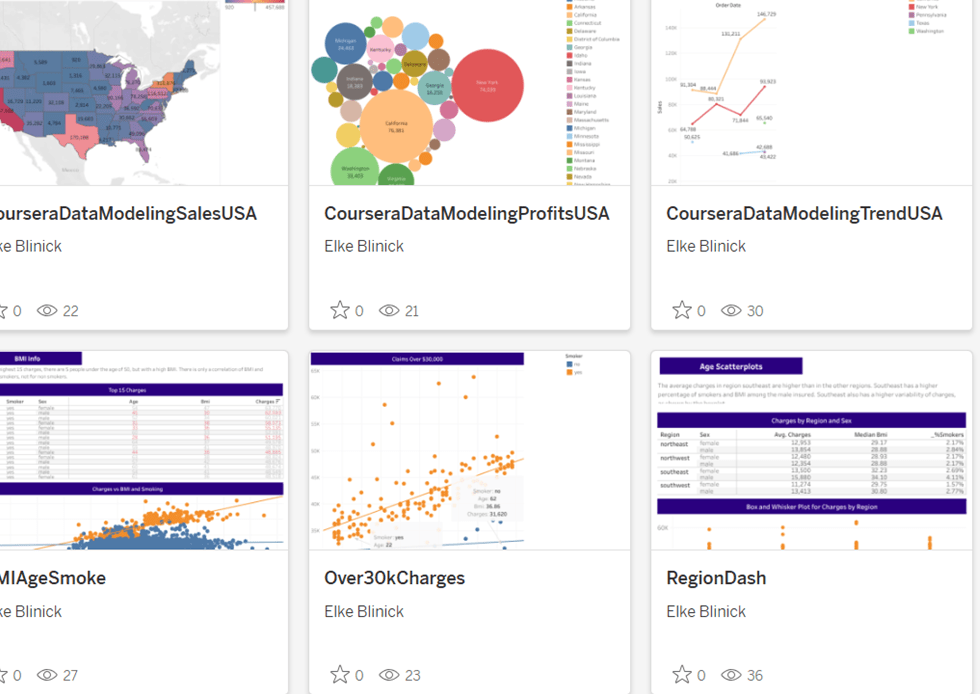Click the views eye icon under Over30kCharges
The height and width of the screenshot is (694, 980).
pyautogui.click(x=389, y=675)
